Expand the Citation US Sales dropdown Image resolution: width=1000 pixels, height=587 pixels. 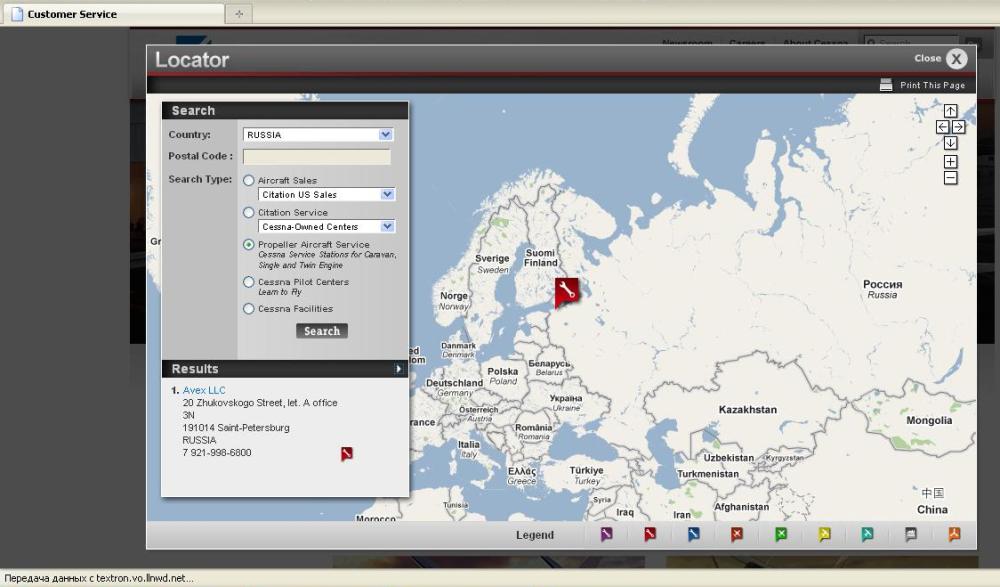326,195
